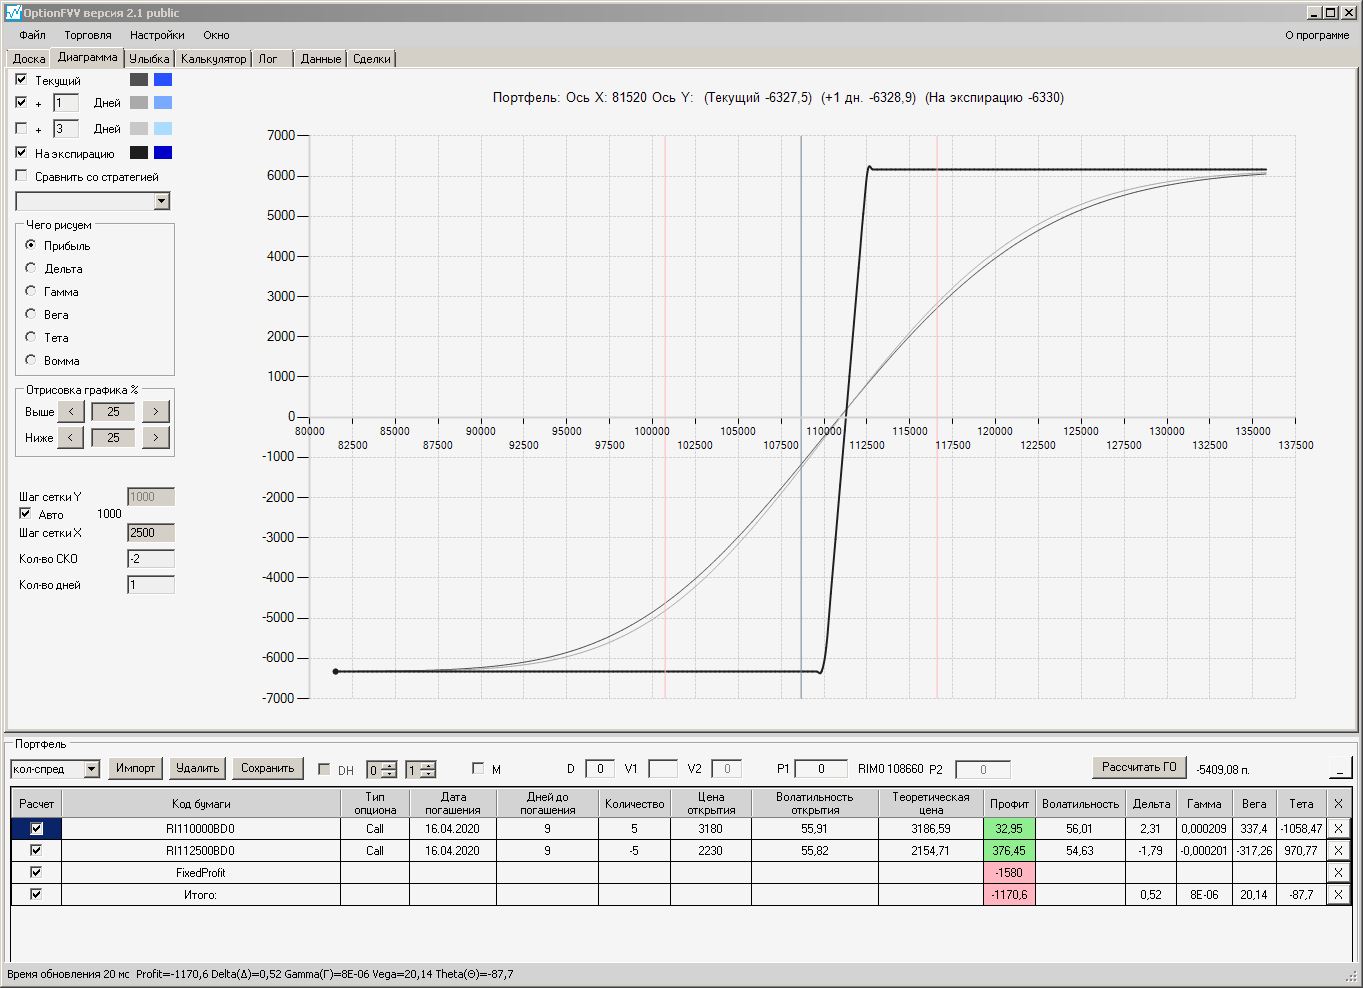Open the Торговля menu
Screen dimensions: 1363x988
click(x=88, y=35)
